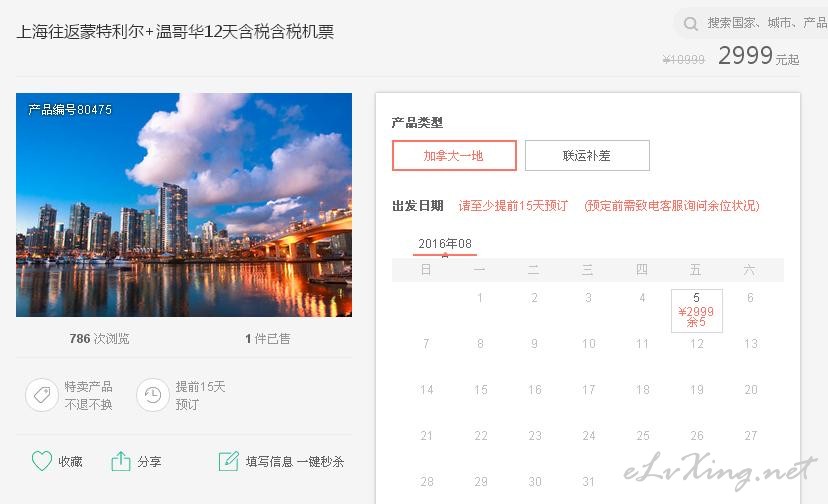
Task: Click calendar date 23
Action: click(534, 436)
